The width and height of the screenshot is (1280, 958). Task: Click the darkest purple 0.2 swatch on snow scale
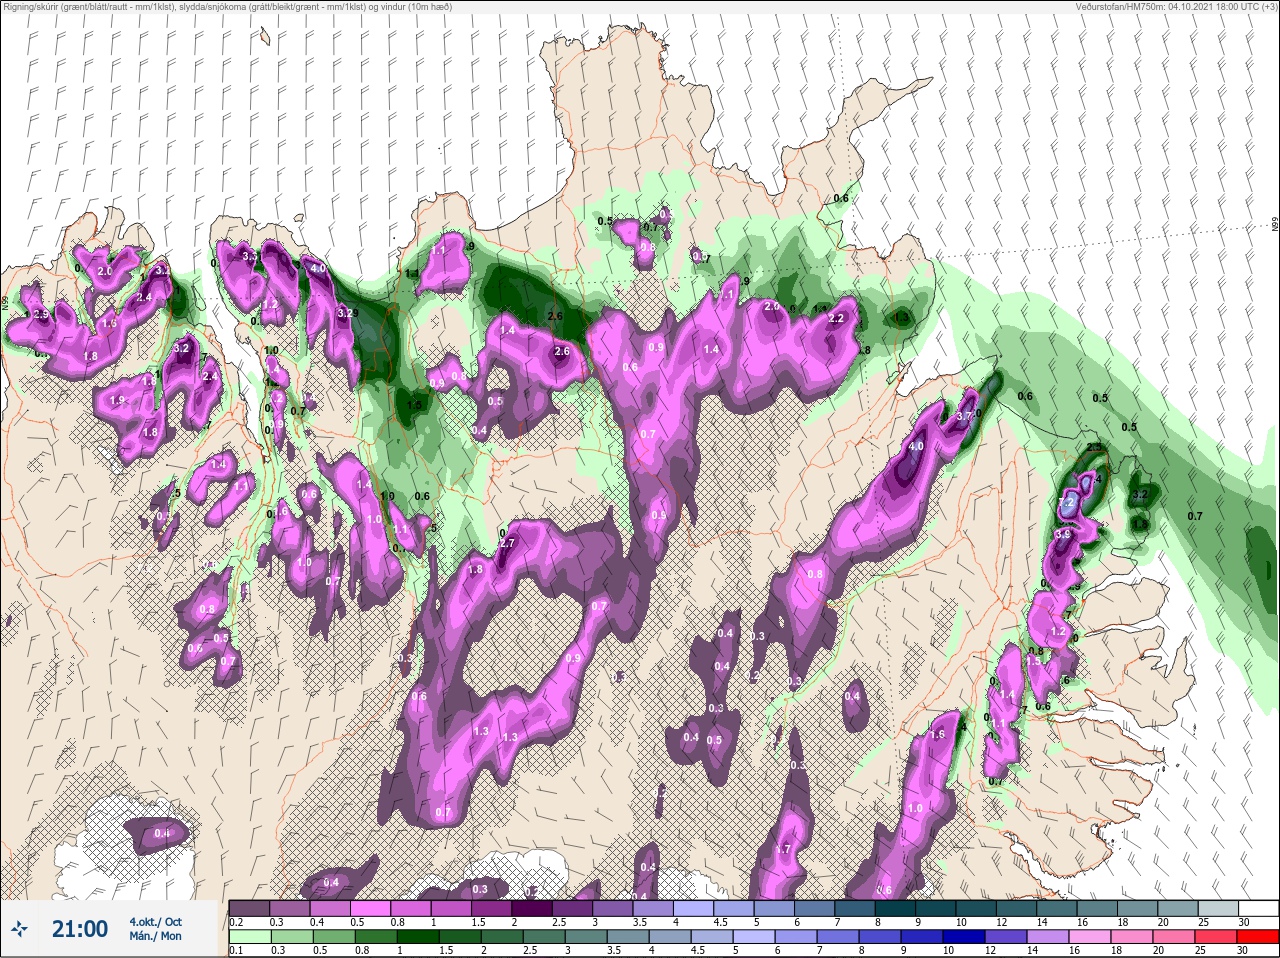[248, 908]
